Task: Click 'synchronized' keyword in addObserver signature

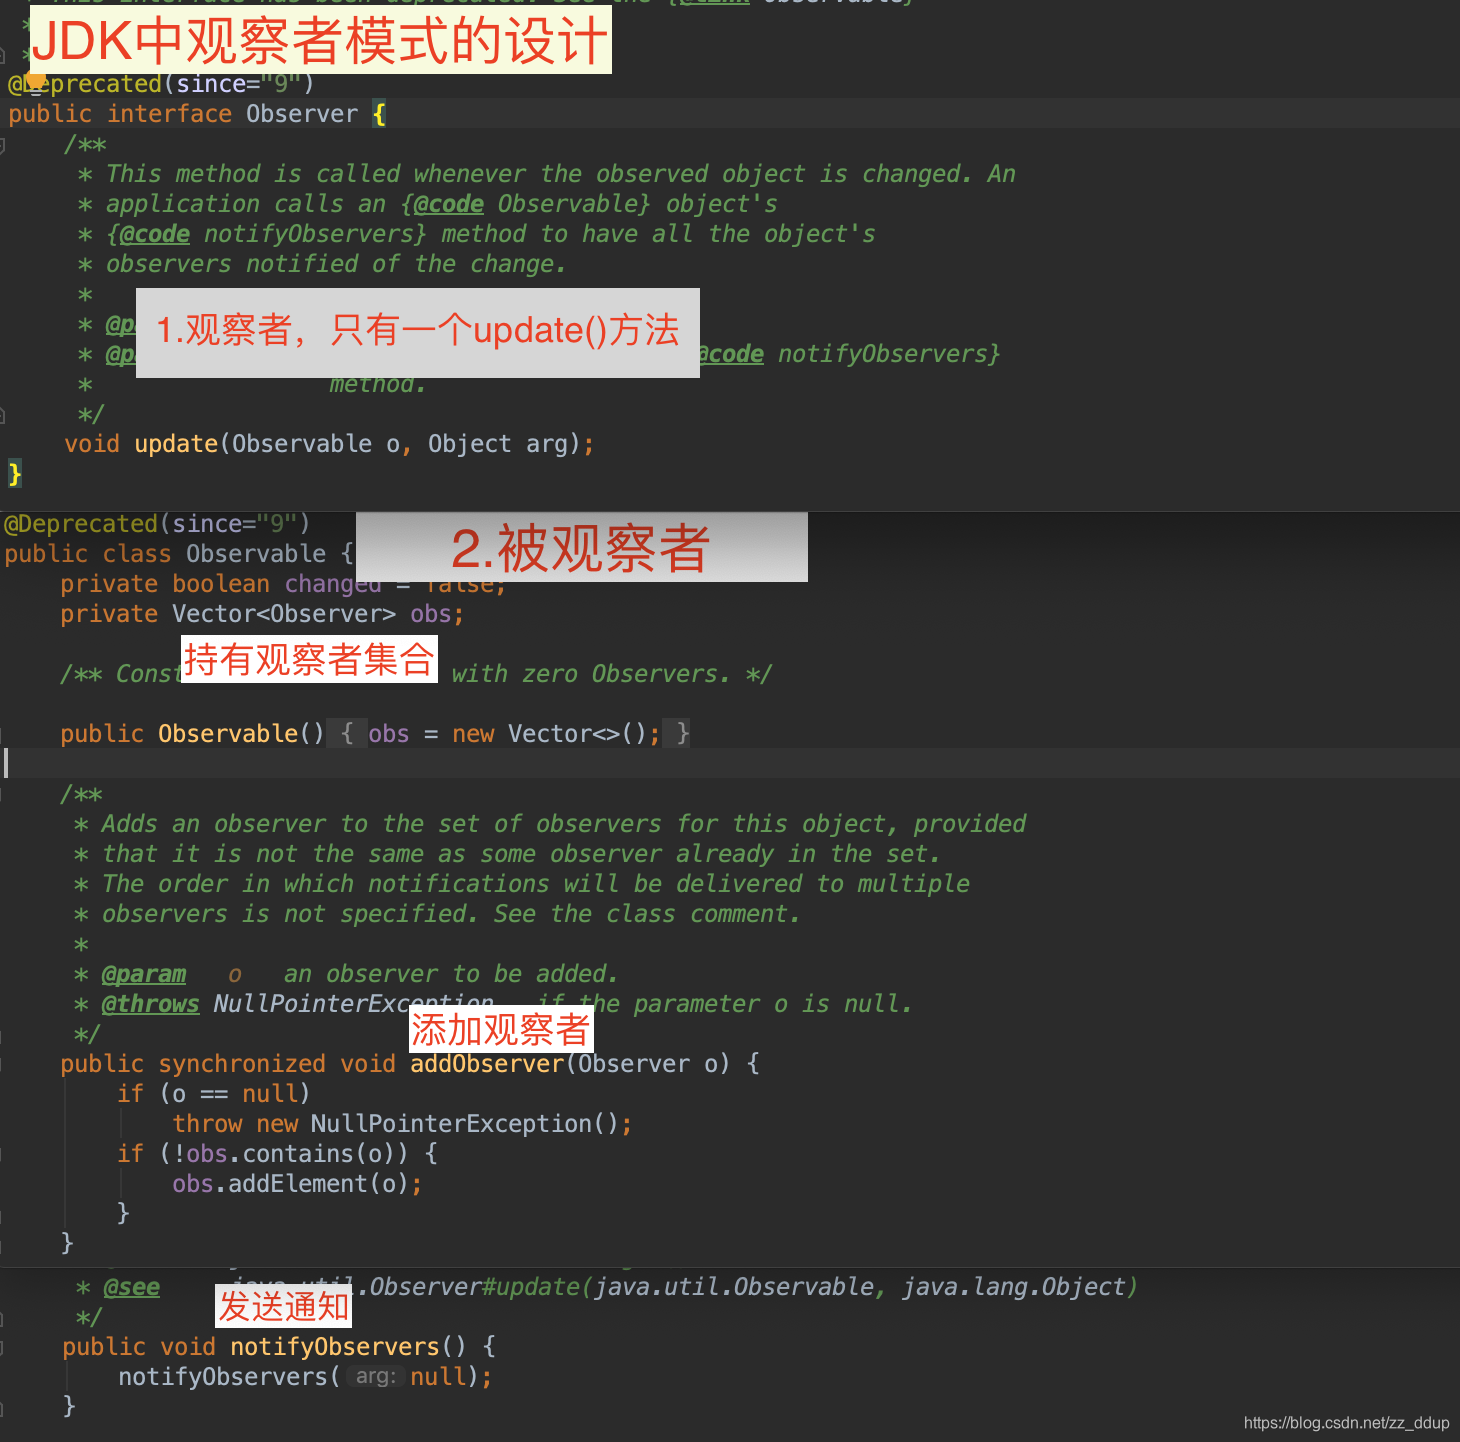Action: pyautogui.click(x=242, y=1064)
